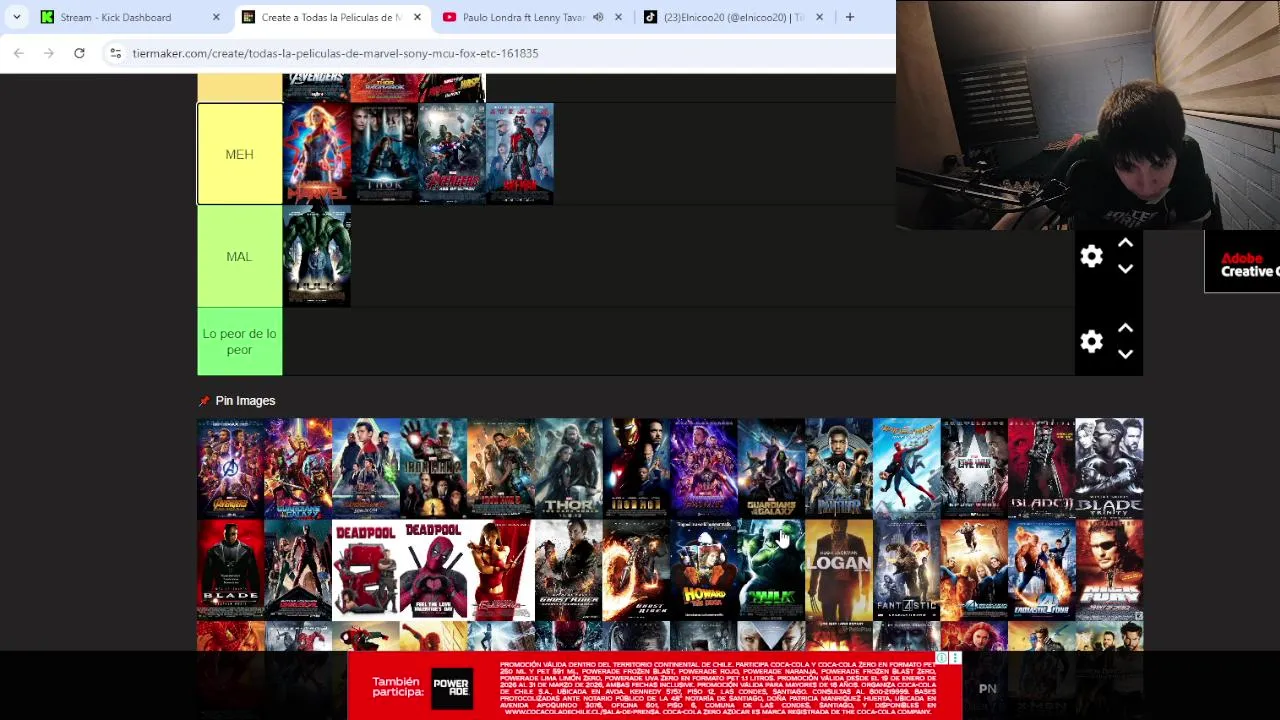Pick the Black Panther poster
This screenshot has height=720, width=1280.
click(838, 467)
